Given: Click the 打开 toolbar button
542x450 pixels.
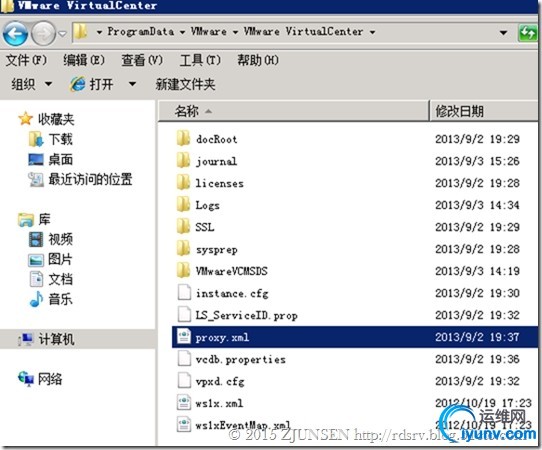Looking at the screenshot, I should (x=92, y=84).
